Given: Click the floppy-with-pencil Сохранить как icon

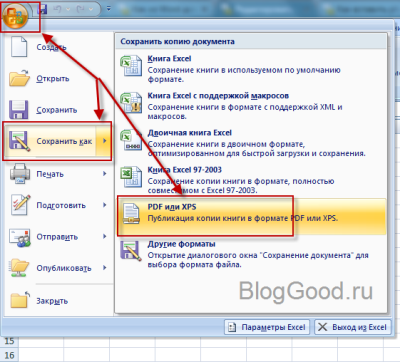Looking at the screenshot, I should (19, 141).
